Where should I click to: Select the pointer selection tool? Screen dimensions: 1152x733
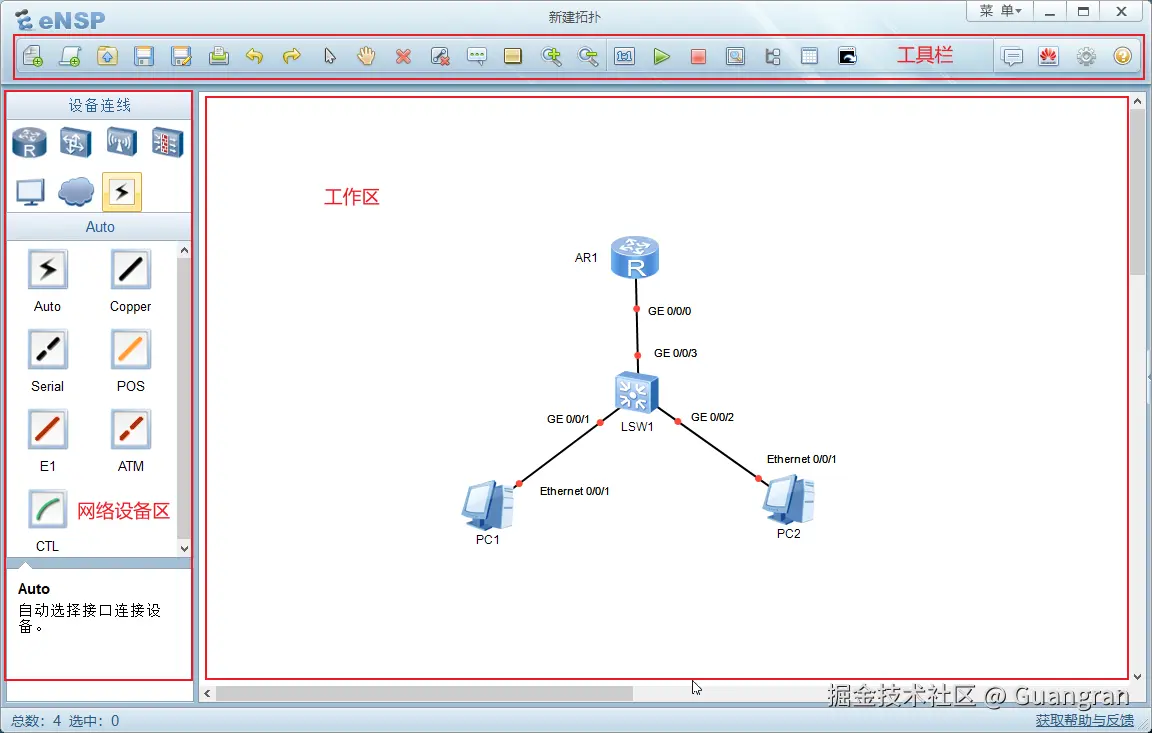coord(329,56)
